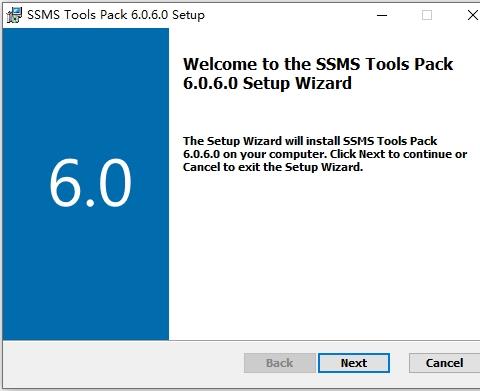Close the setup wizard window
The width and height of the screenshot is (480, 391).
click(x=473, y=15)
